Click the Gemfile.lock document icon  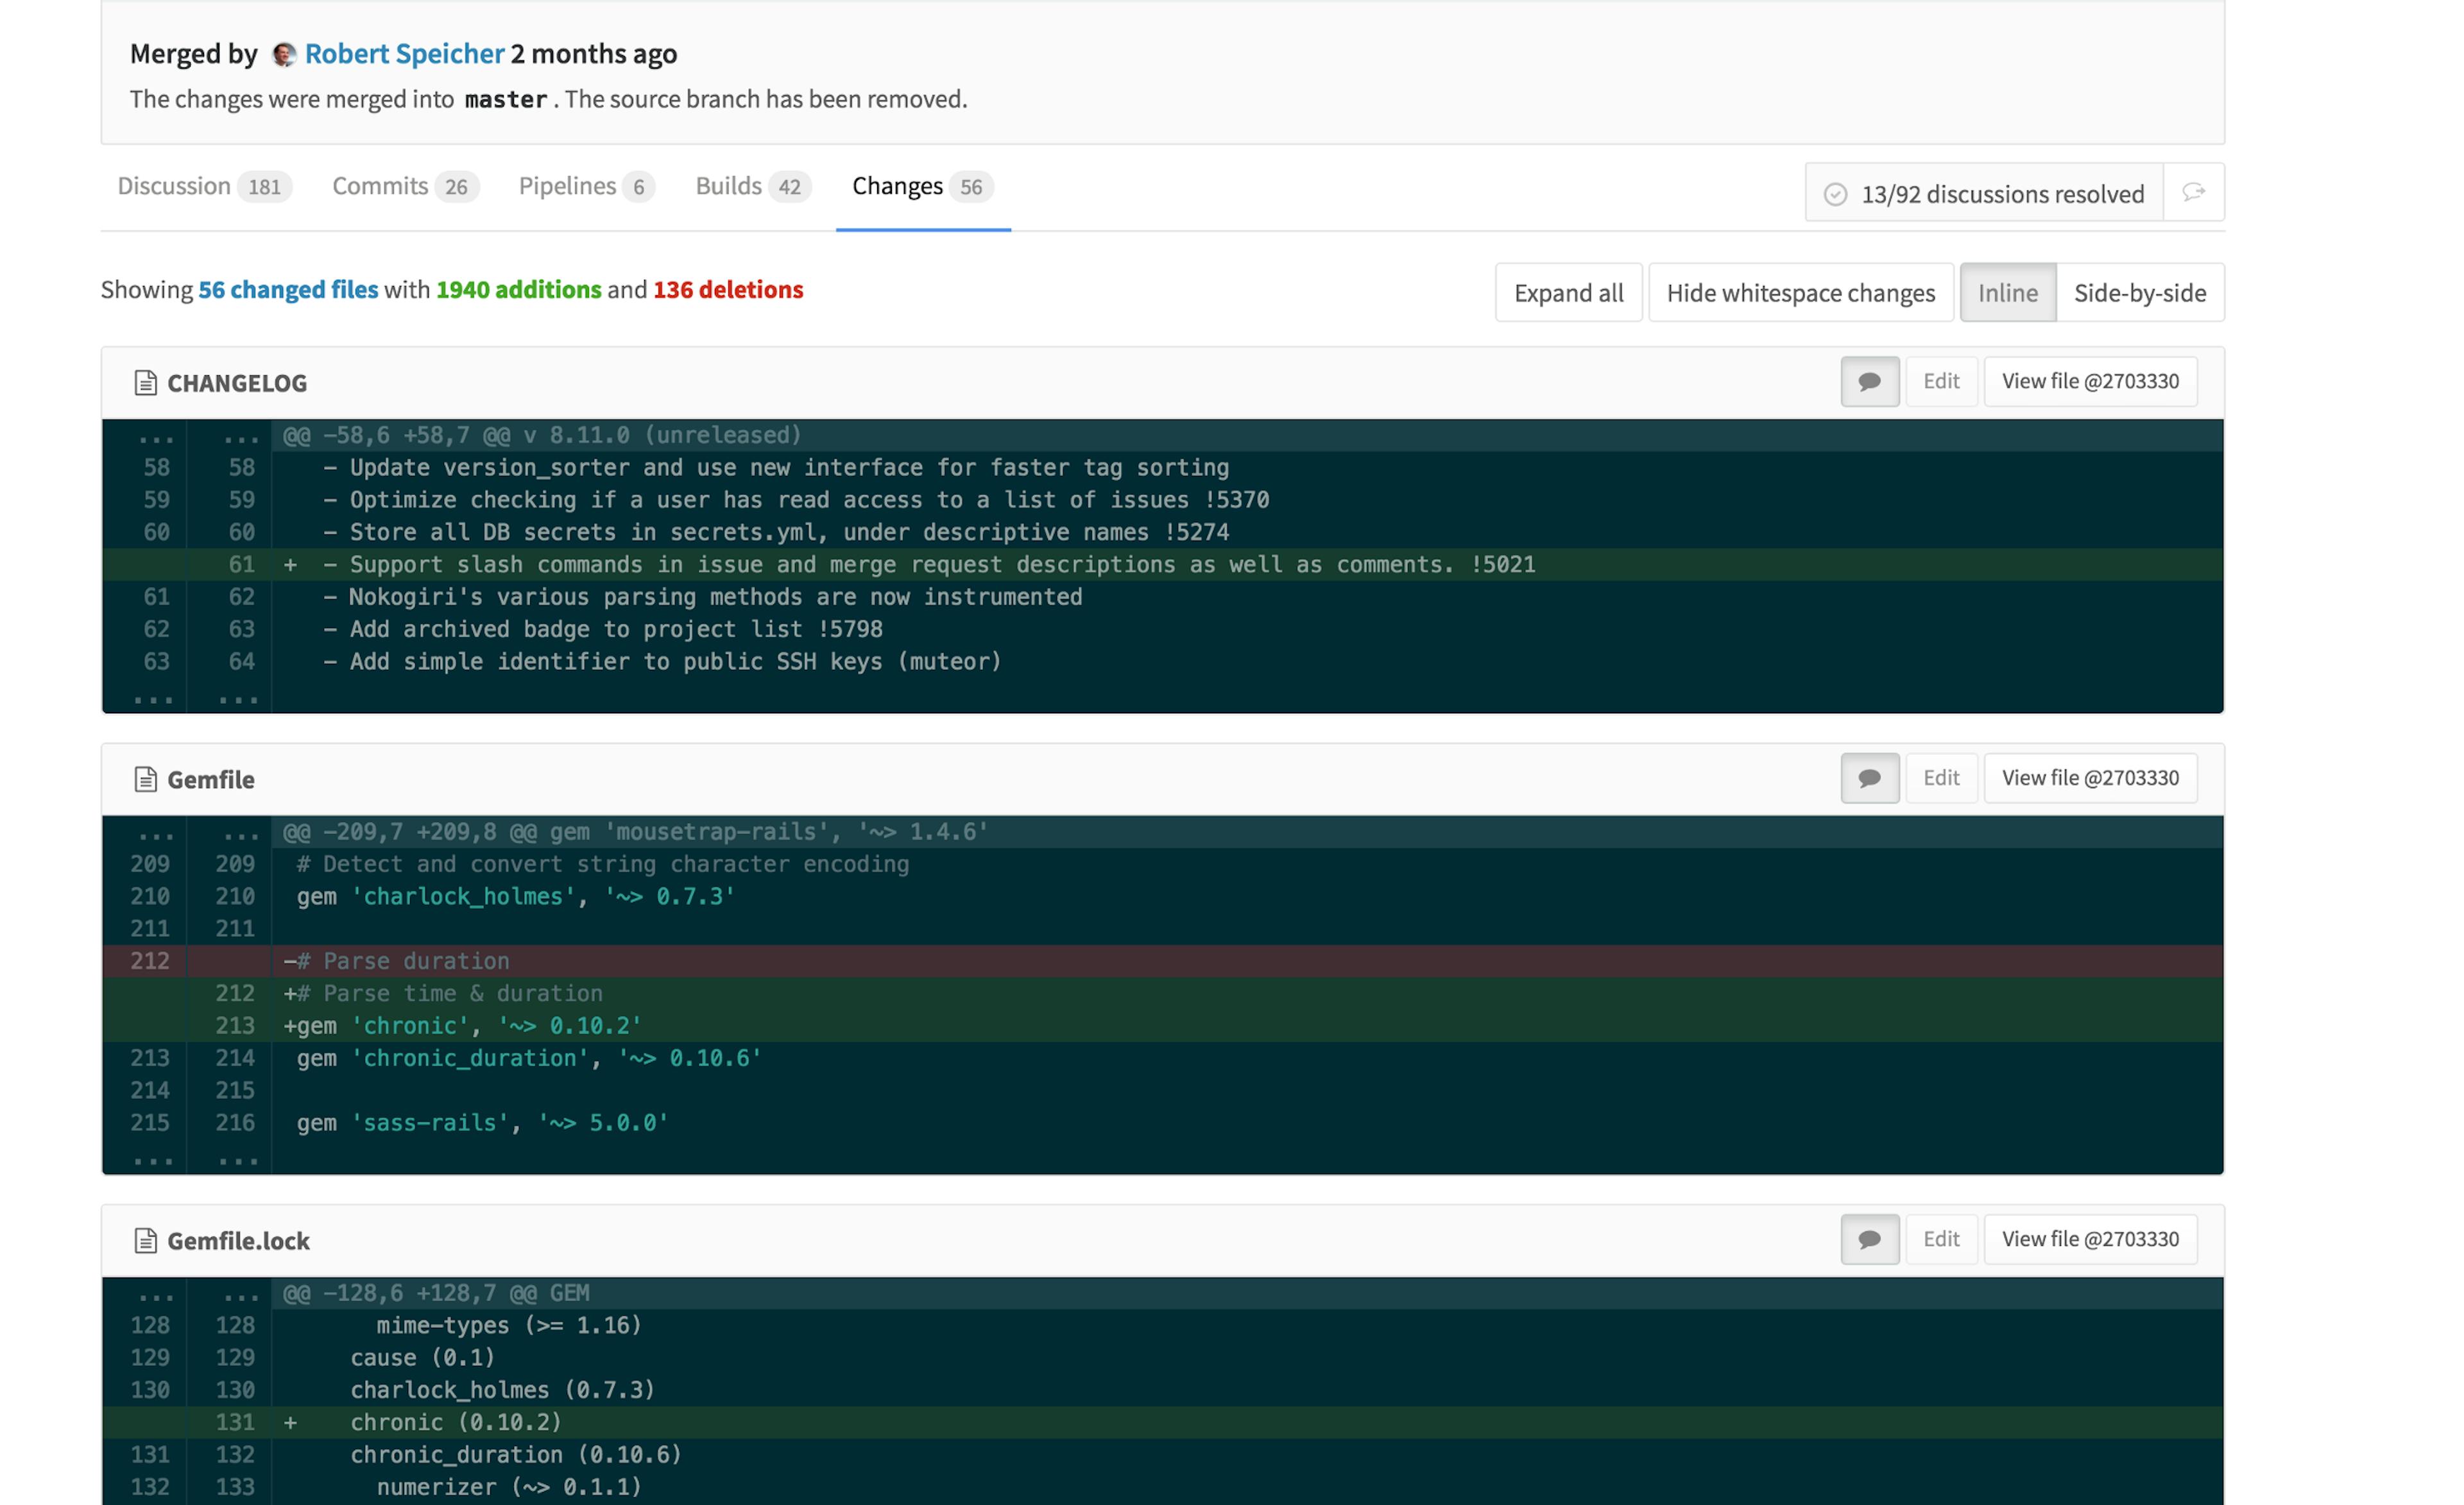pyautogui.click(x=145, y=1240)
